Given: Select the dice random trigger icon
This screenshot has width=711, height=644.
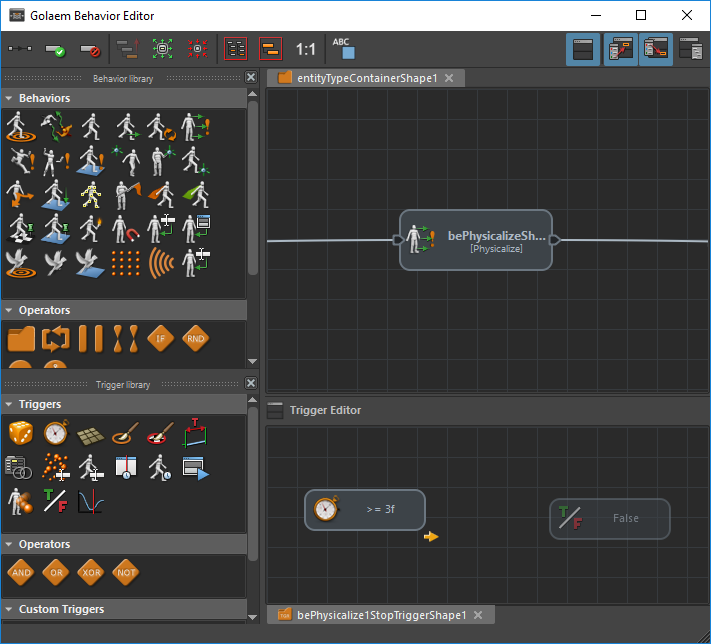Looking at the screenshot, I should [x=21, y=433].
